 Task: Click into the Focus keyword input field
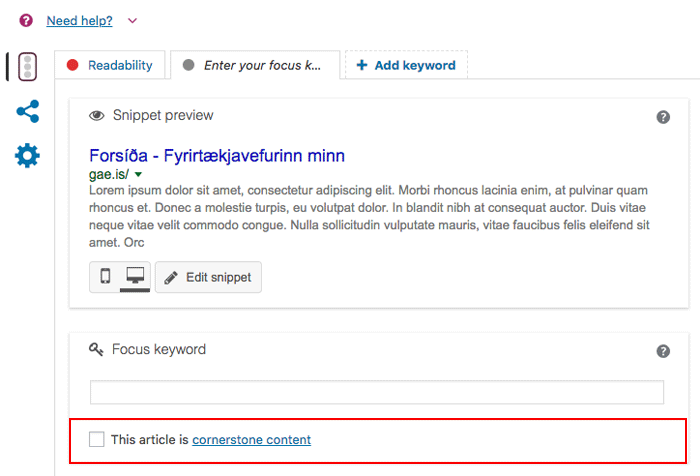click(x=377, y=392)
